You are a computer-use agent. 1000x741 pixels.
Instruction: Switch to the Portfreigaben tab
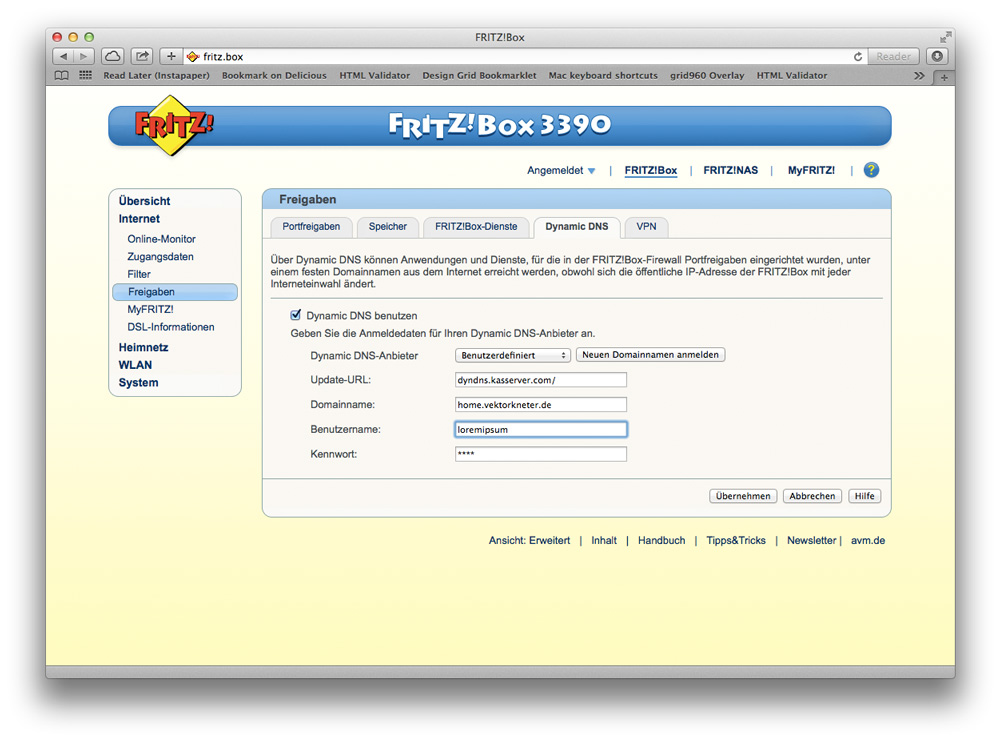click(311, 226)
